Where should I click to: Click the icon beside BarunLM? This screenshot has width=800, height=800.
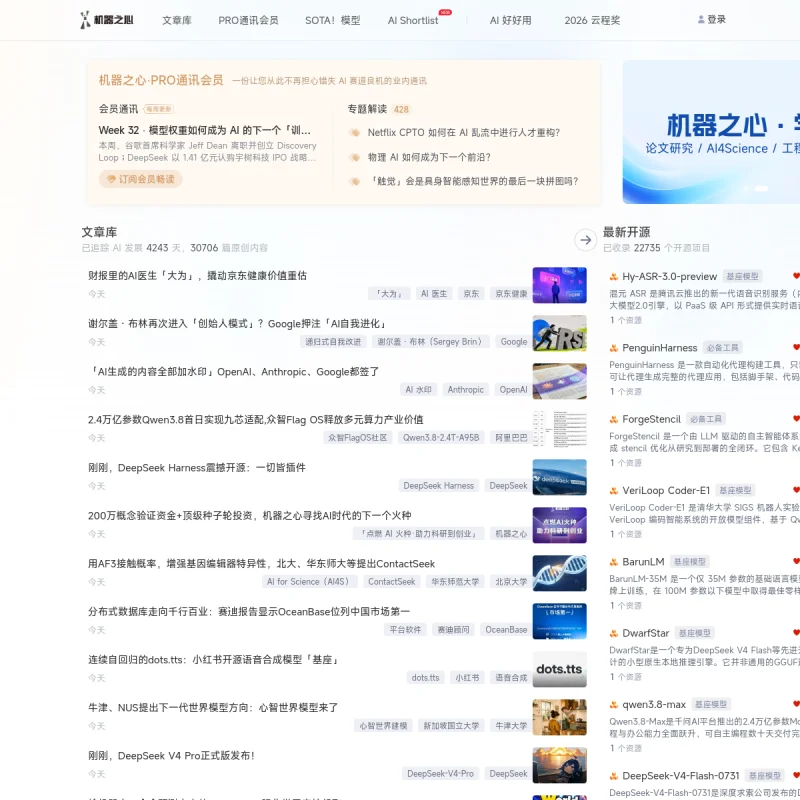click(x=614, y=562)
